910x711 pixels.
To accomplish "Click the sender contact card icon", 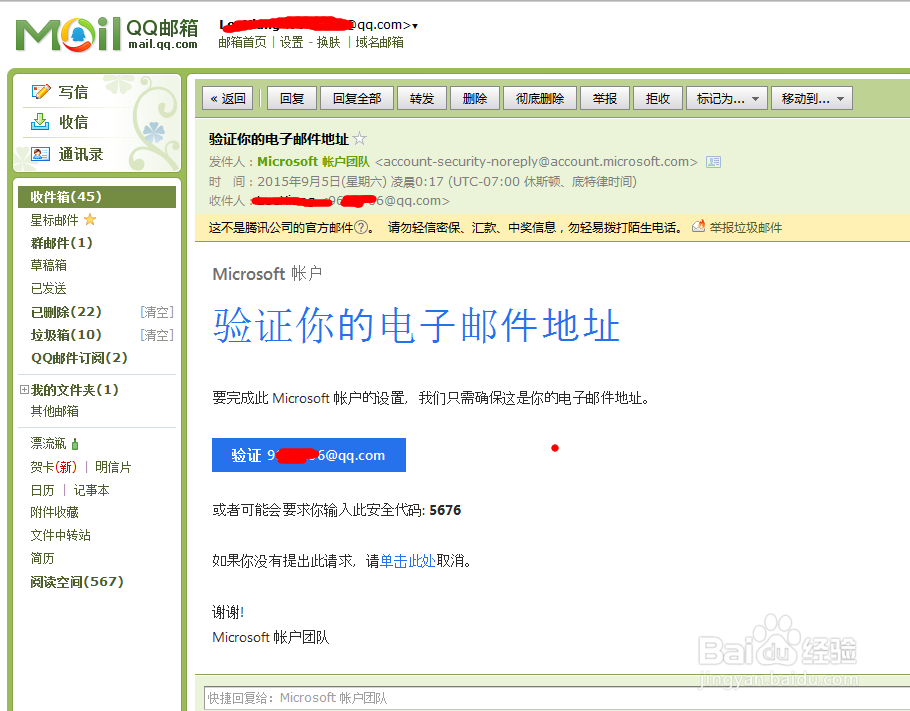I will pos(713,162).
